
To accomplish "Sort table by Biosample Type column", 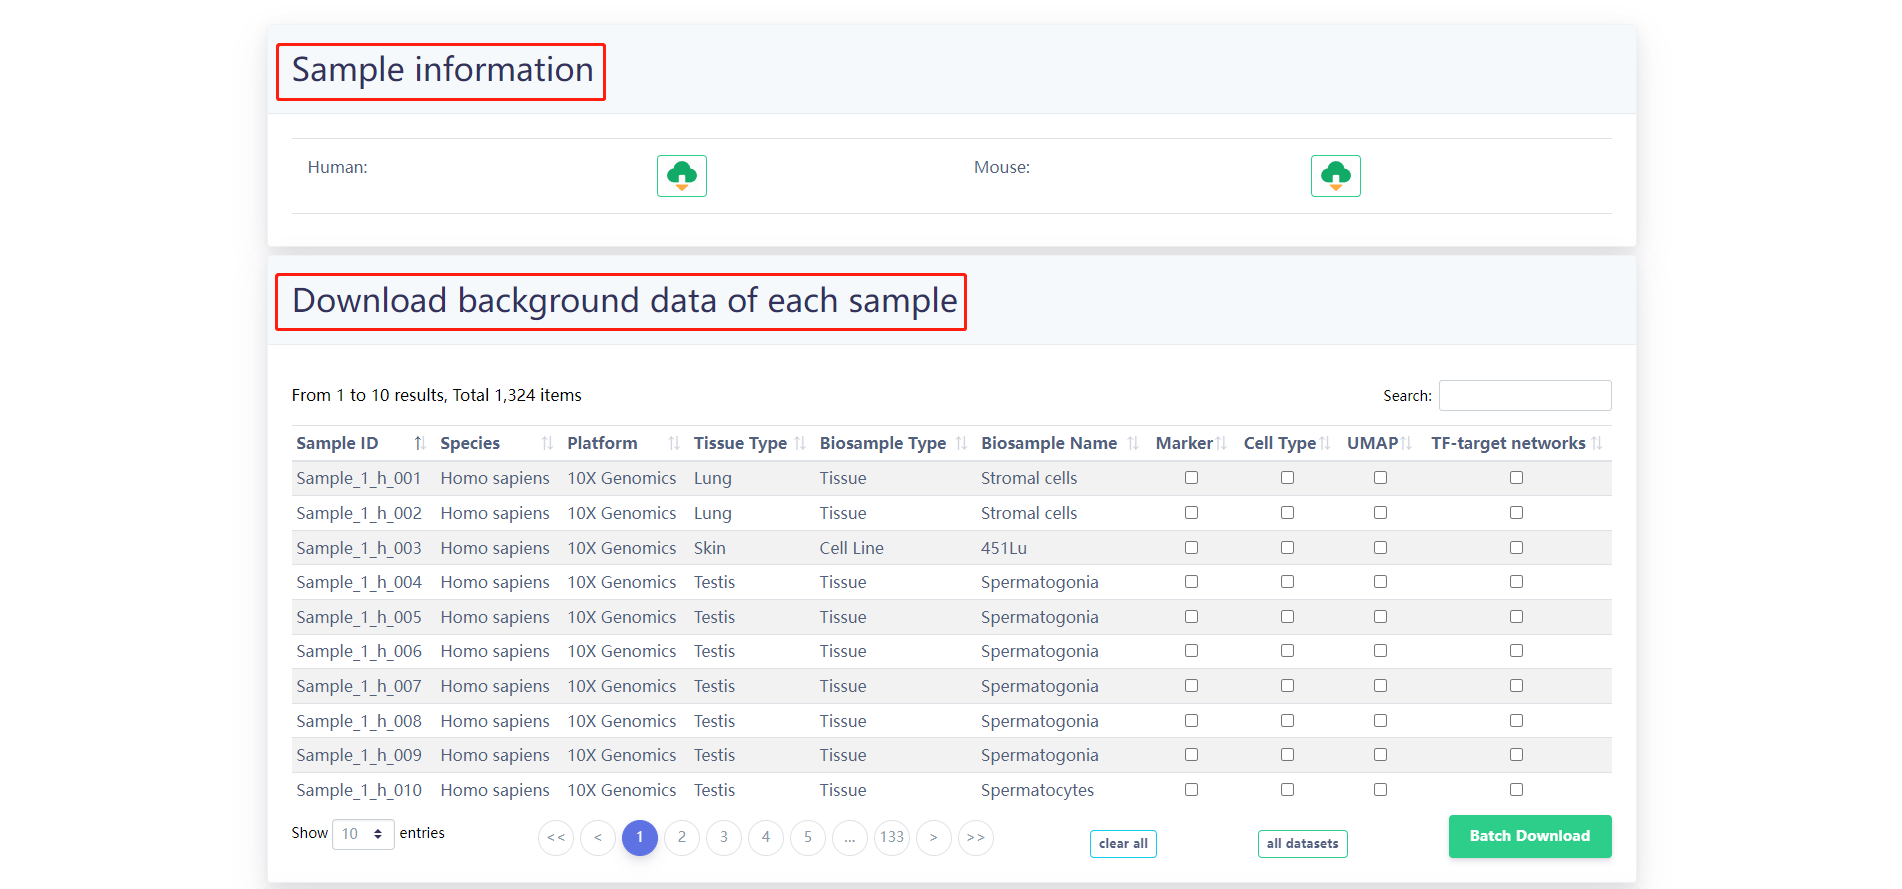I will [x=894, y=443].
